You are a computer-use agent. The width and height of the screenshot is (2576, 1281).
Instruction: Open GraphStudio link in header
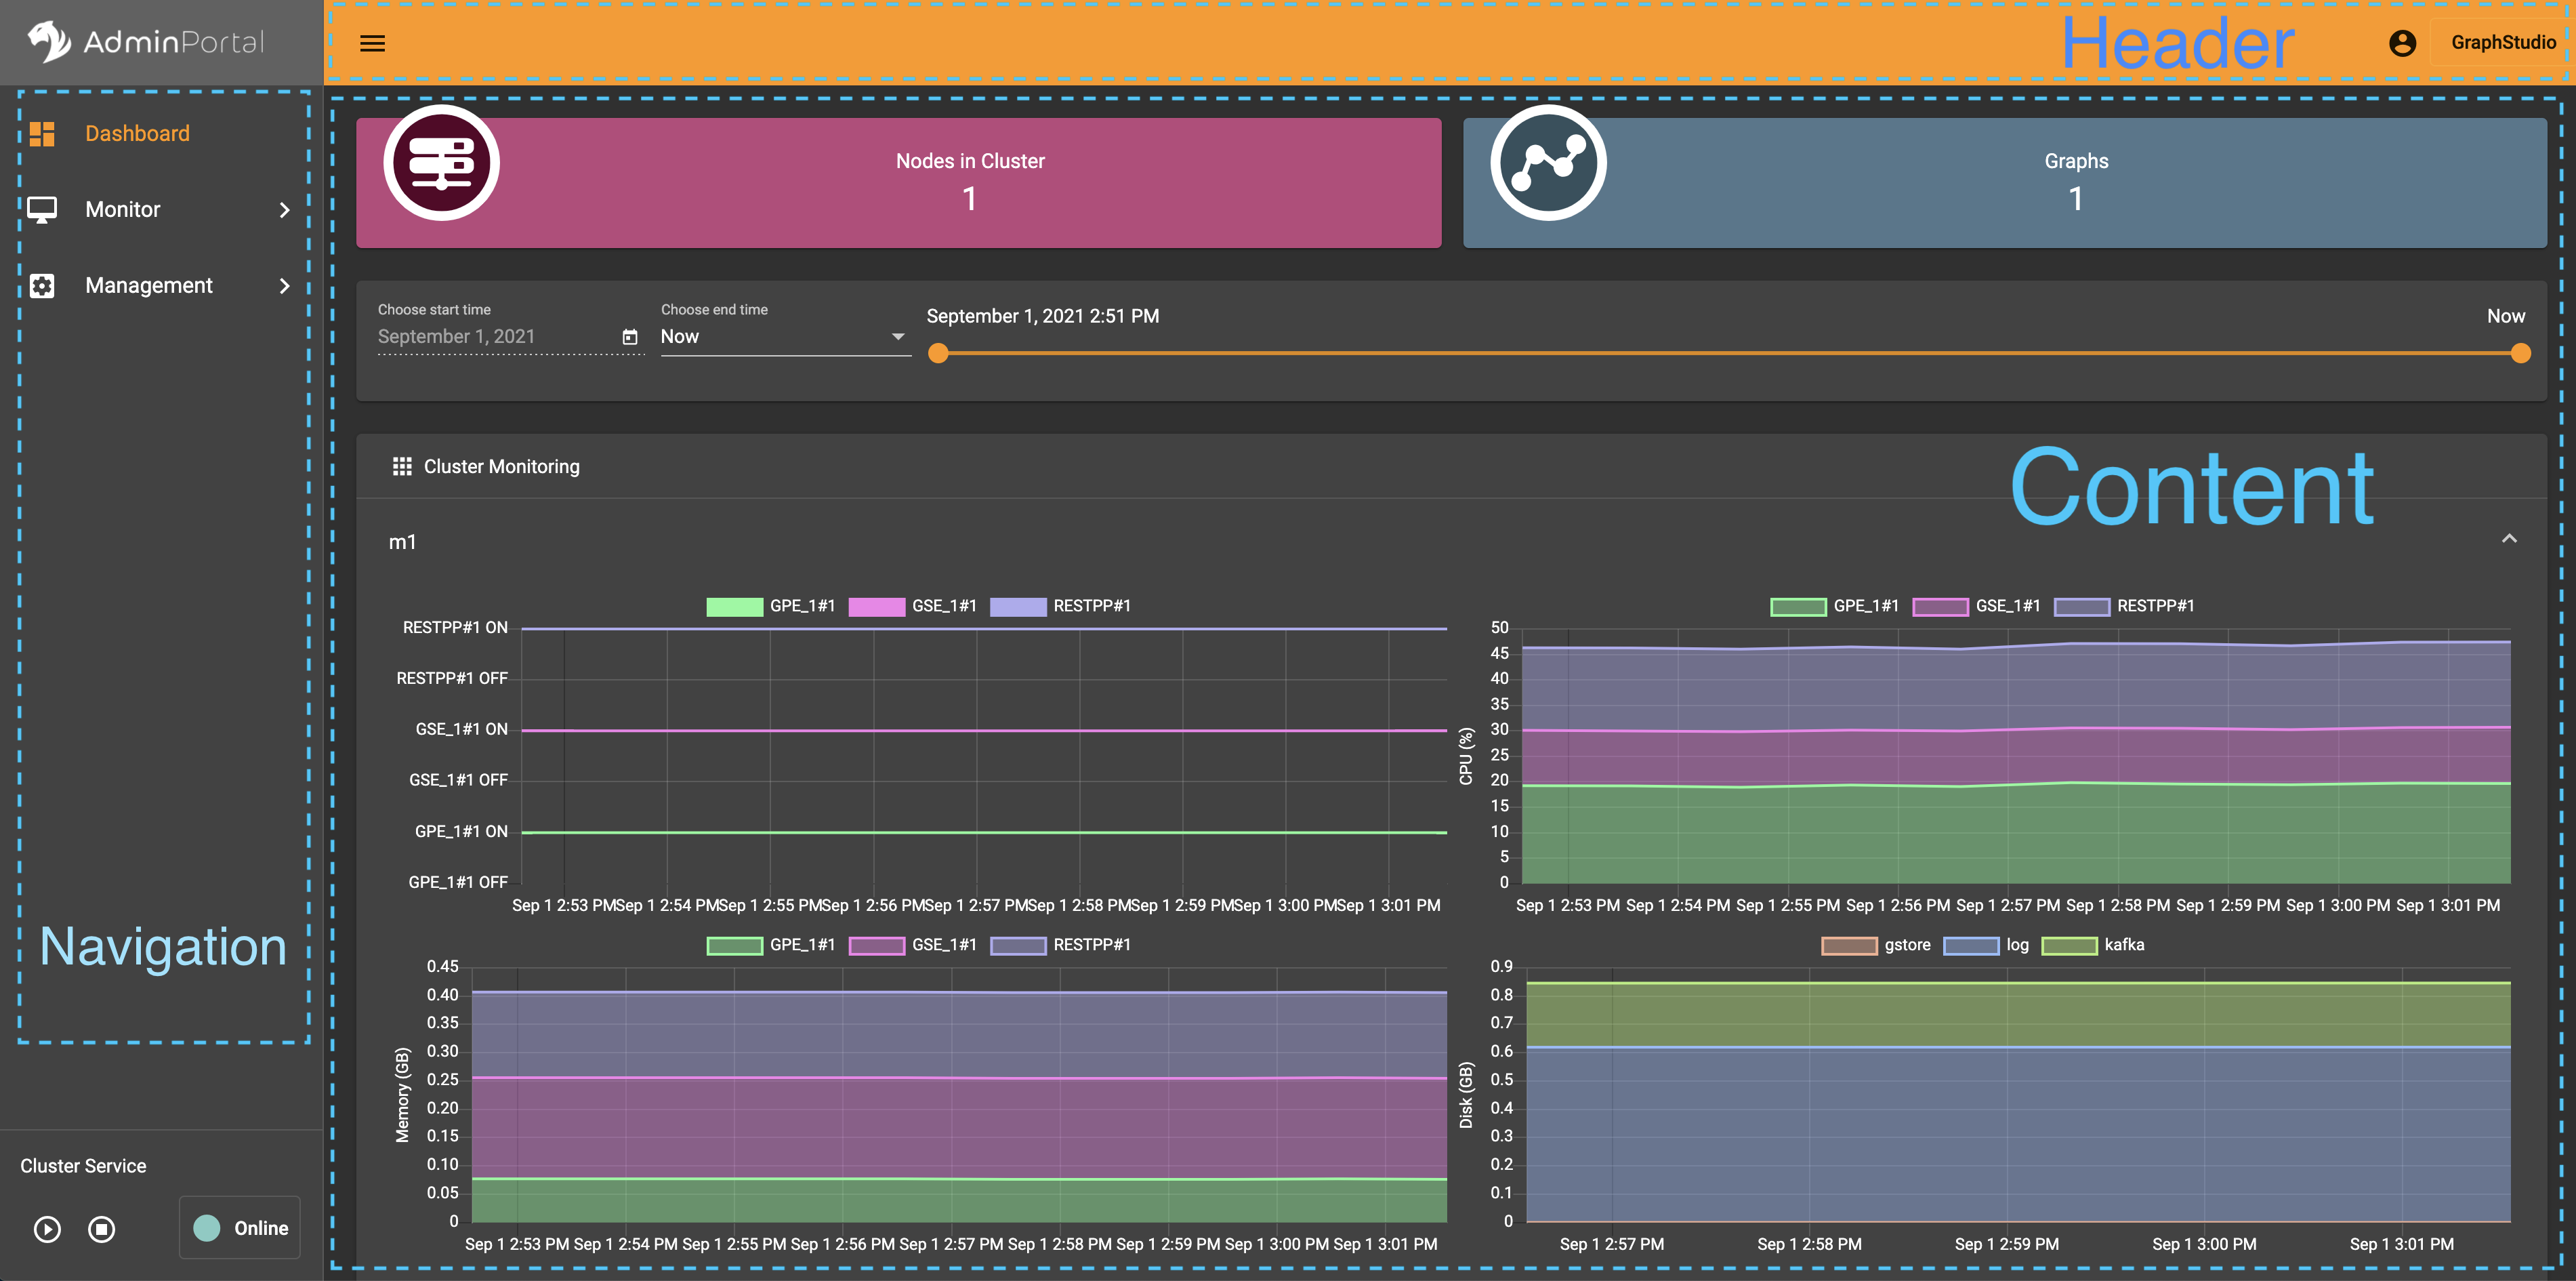point(2502,43)
